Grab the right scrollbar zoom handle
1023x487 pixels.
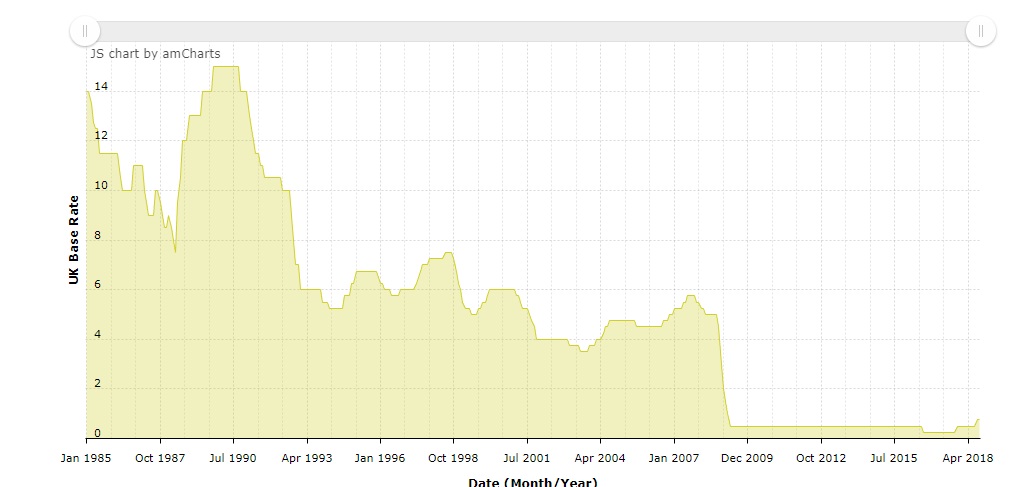[x=981, y=31]
